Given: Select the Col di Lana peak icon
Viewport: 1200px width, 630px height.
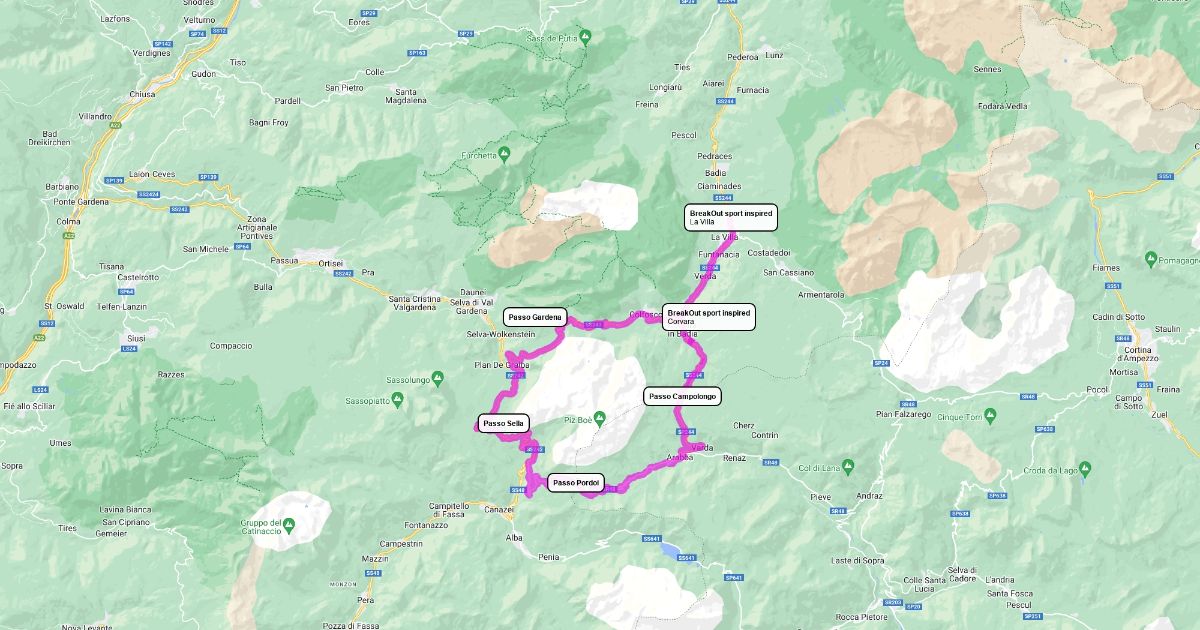Looking at the screenshot, I should click(x=847, y=465).
